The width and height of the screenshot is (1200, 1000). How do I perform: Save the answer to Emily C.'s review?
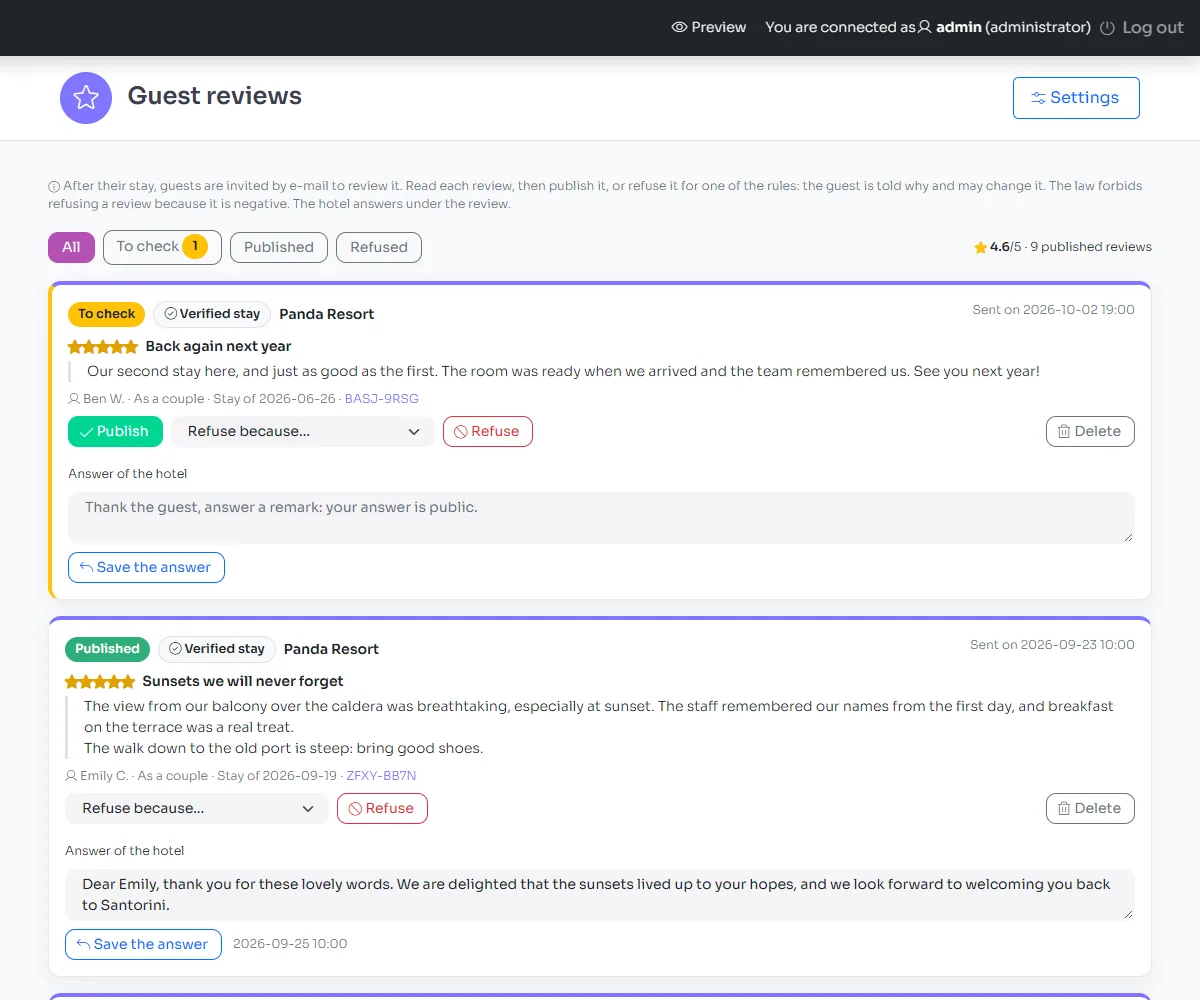coord(143,944)
